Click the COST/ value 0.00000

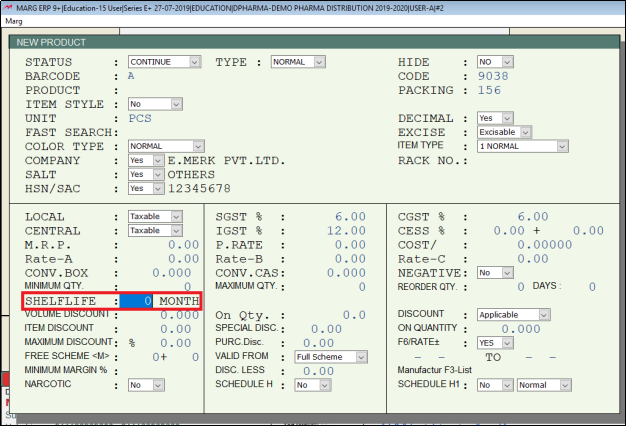545,245
